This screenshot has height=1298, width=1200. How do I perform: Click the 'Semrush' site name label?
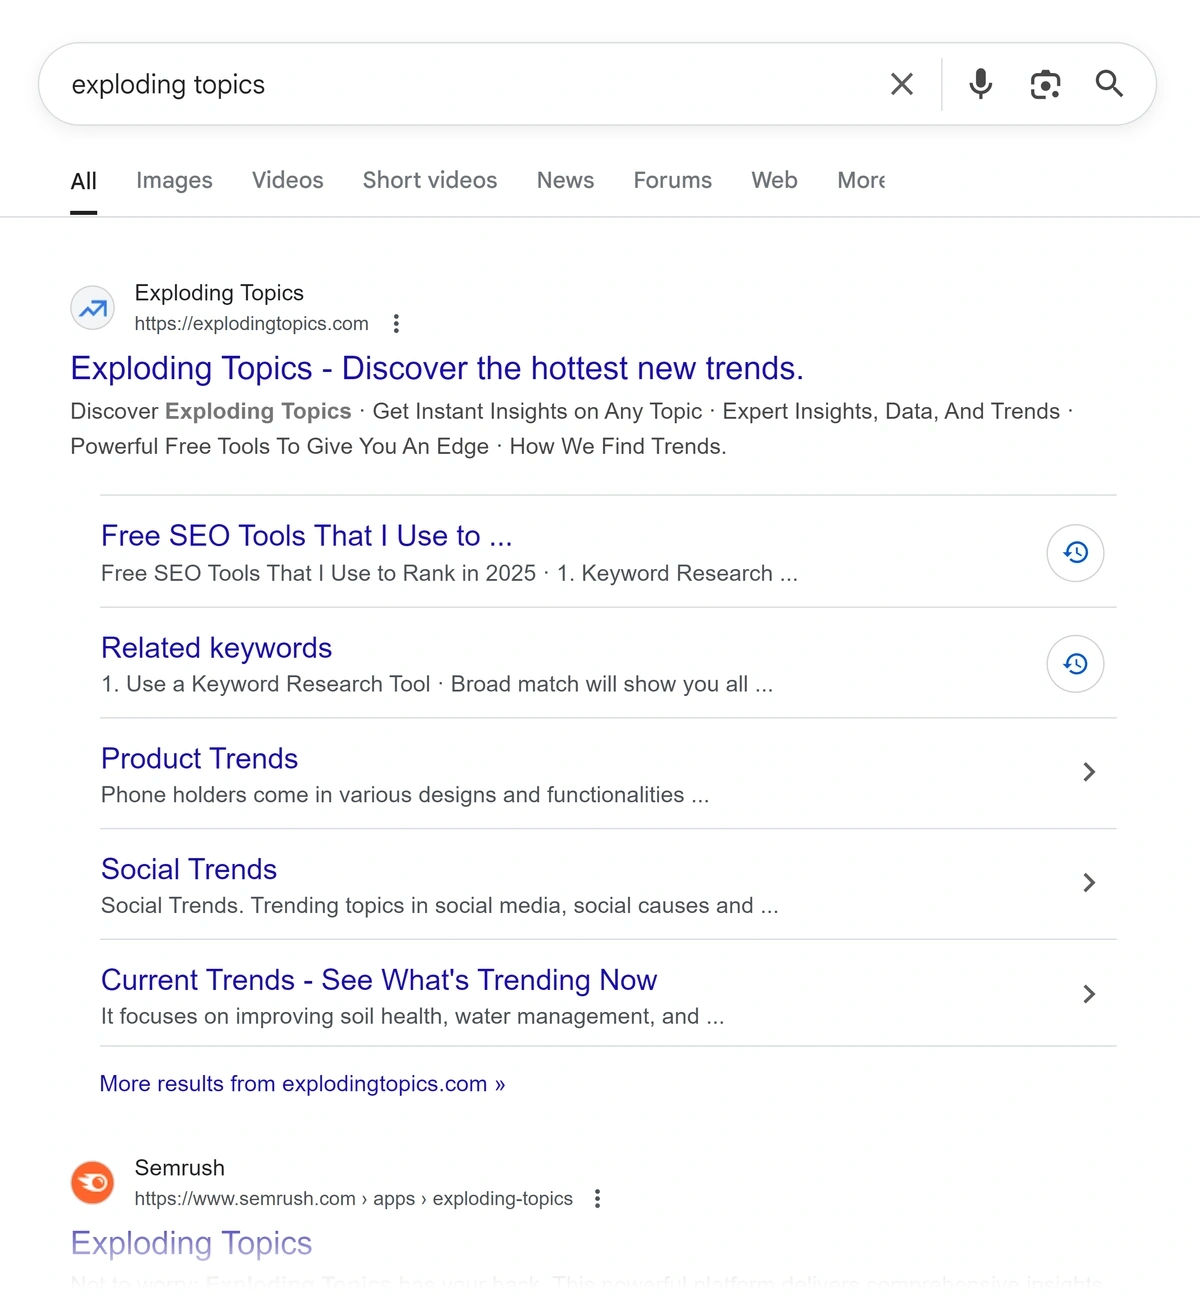tap(180, 1168)
